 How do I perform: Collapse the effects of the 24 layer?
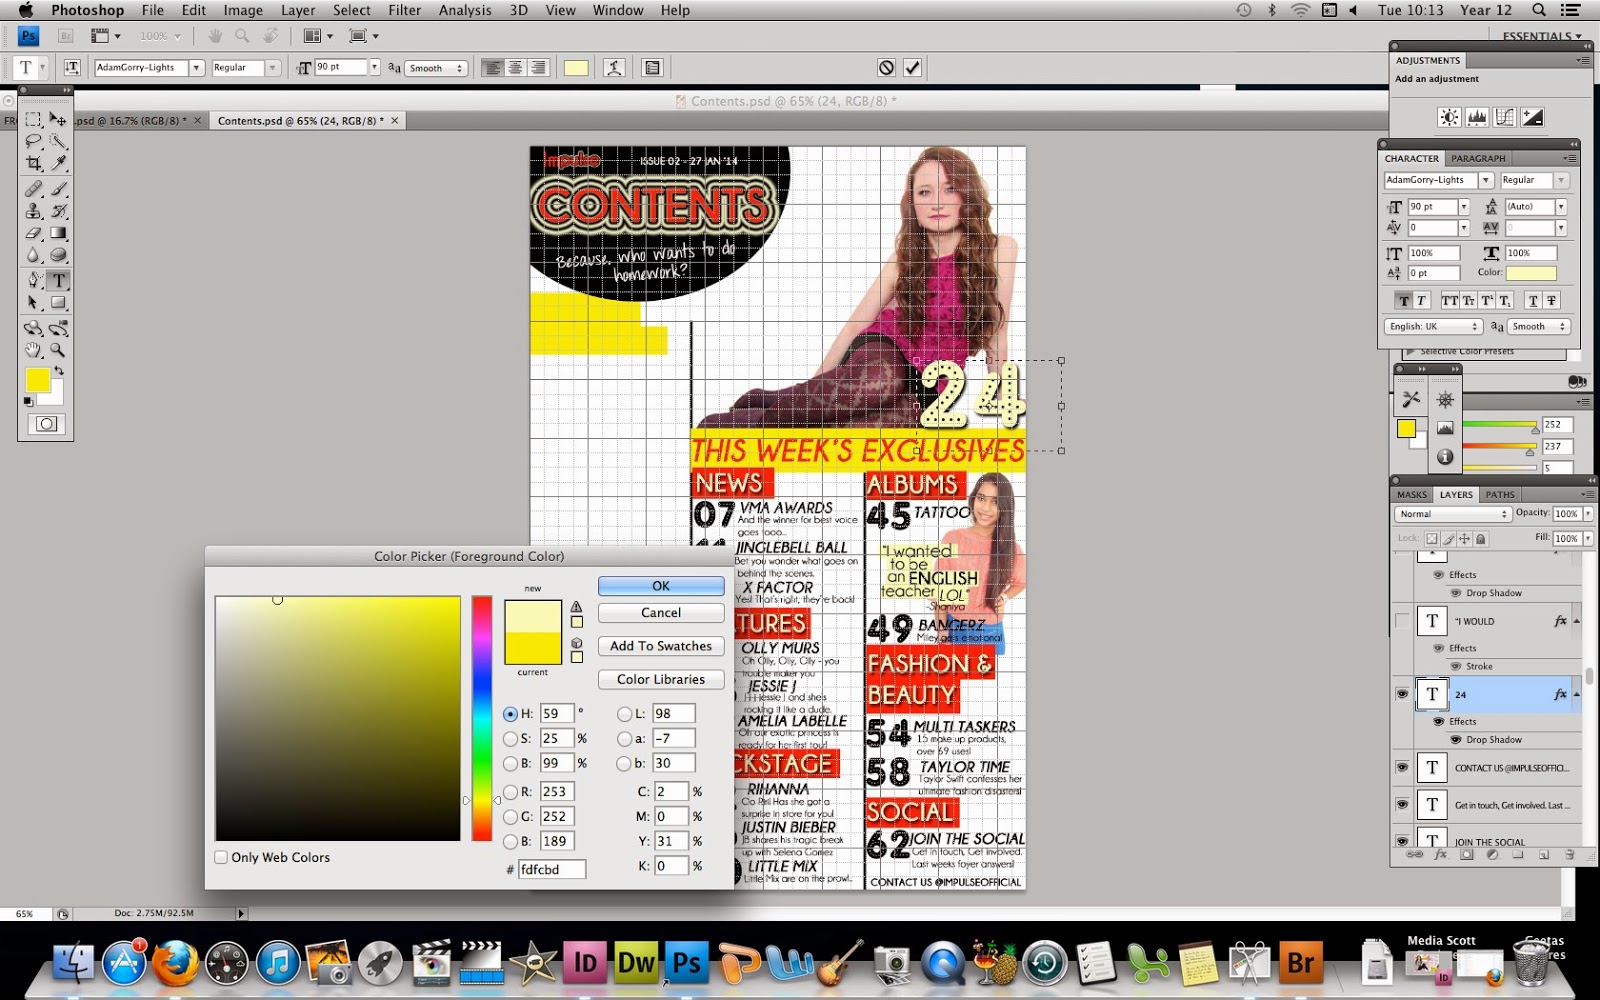tap(1576, 694)
